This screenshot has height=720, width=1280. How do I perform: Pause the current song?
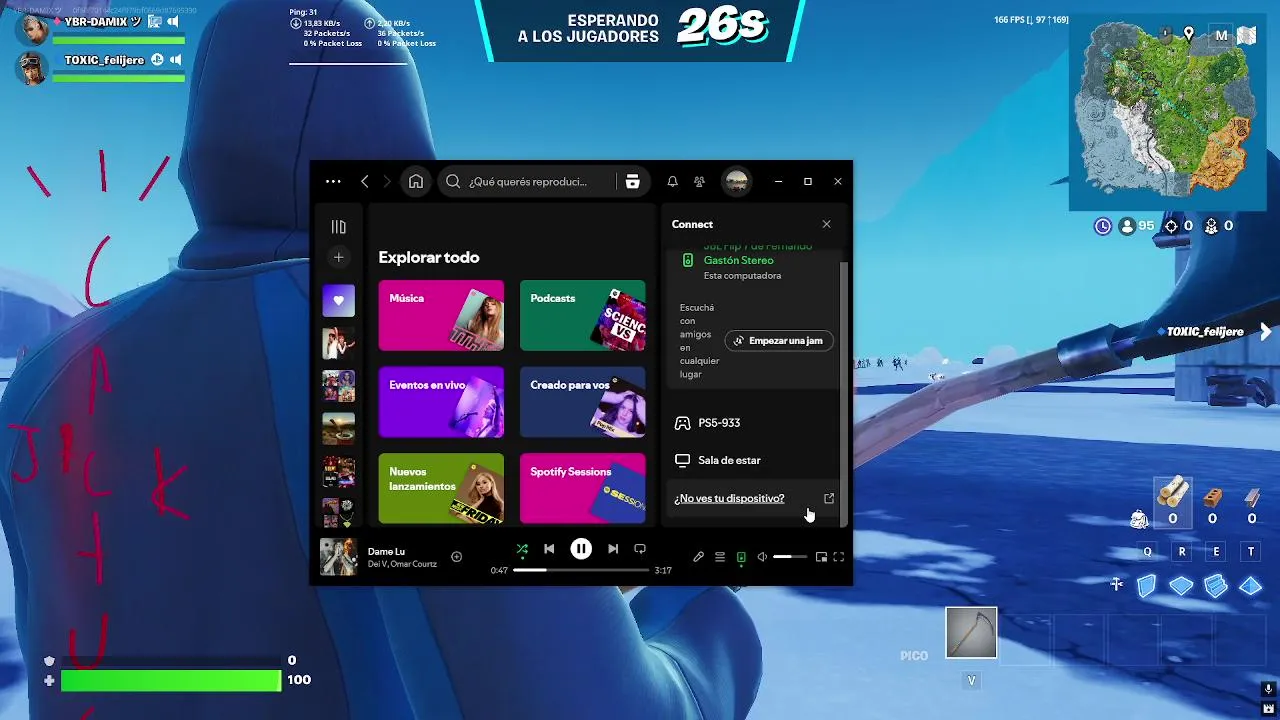point(581,549)
